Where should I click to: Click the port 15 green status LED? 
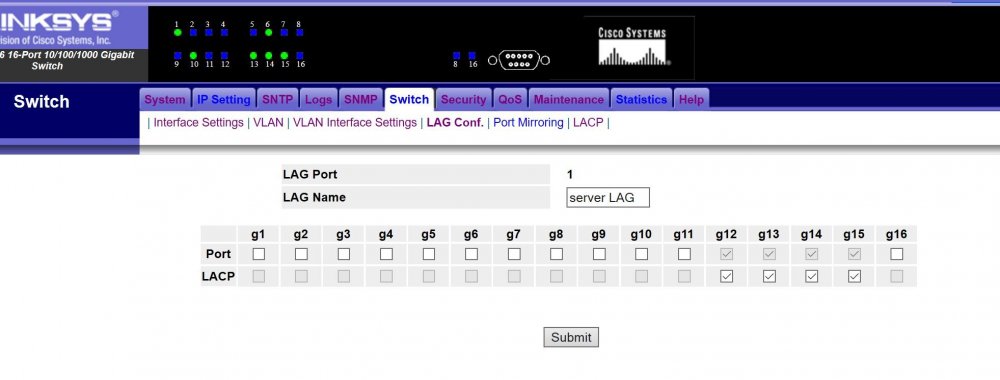coord(284,55)
